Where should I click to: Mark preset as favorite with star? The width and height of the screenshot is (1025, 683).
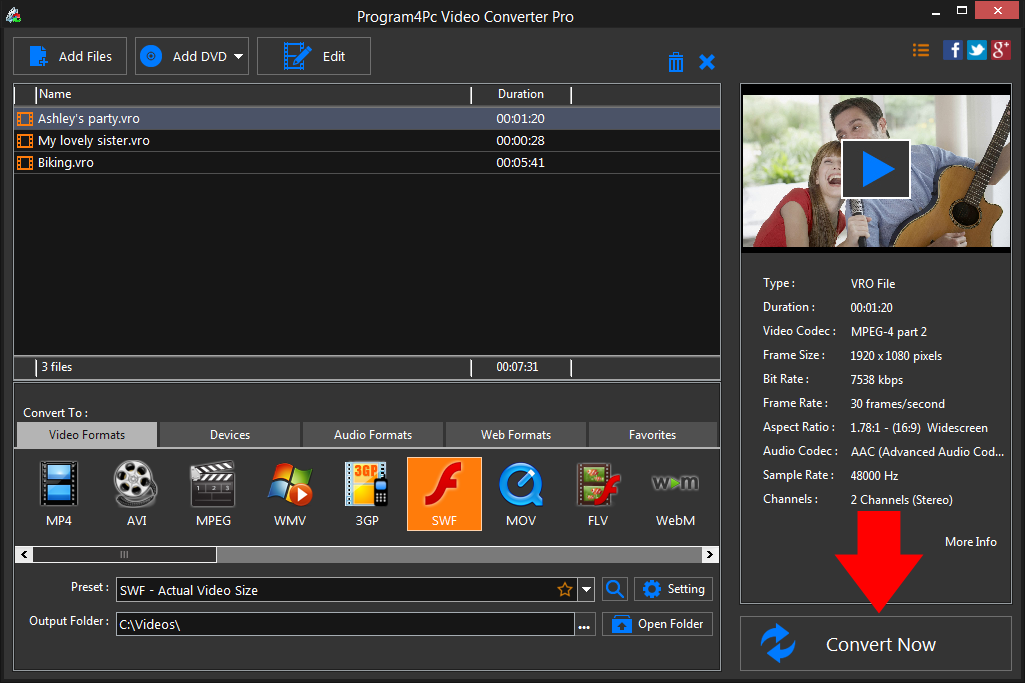click(565, 590)
